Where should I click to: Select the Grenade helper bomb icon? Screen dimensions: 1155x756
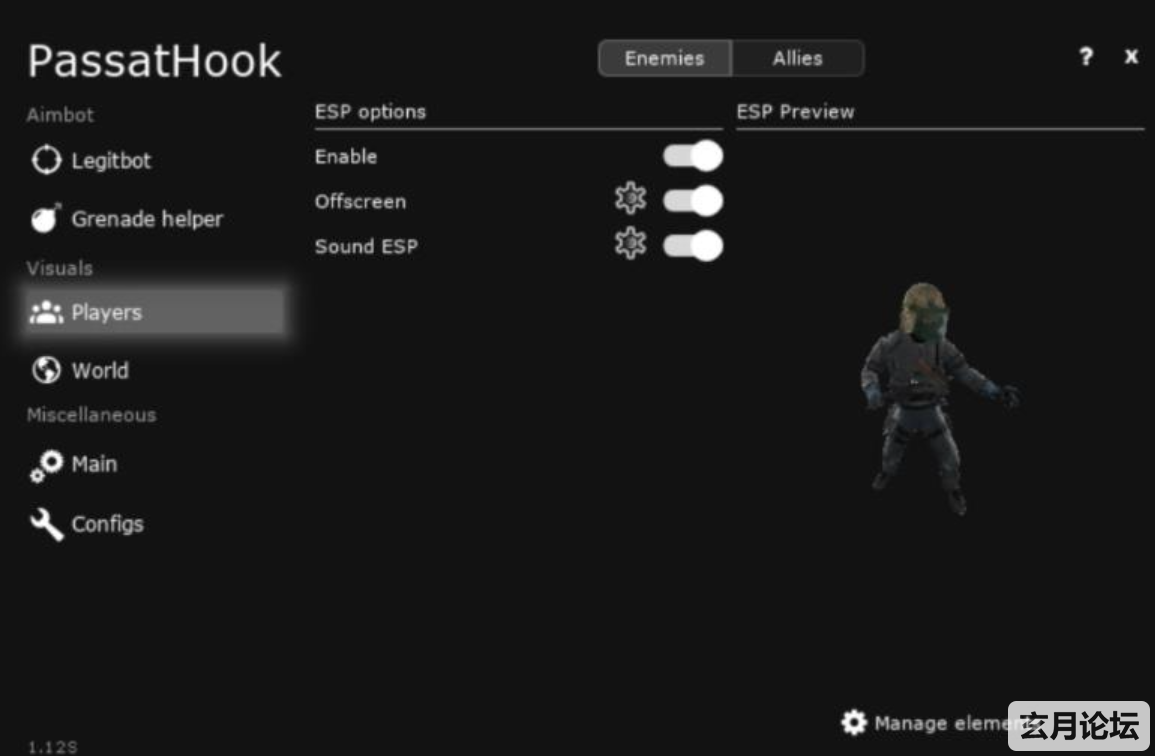pos(45,218)
